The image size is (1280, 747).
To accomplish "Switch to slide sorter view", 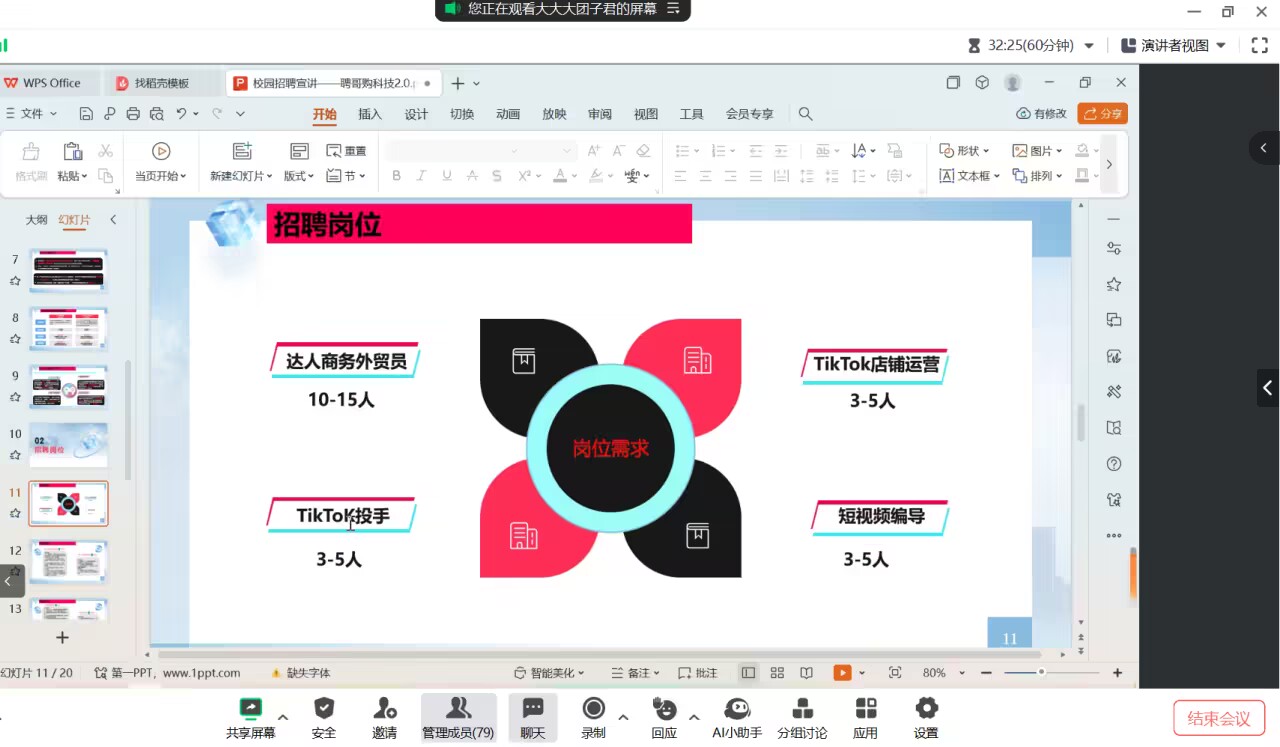I will [x=777, y=673].
